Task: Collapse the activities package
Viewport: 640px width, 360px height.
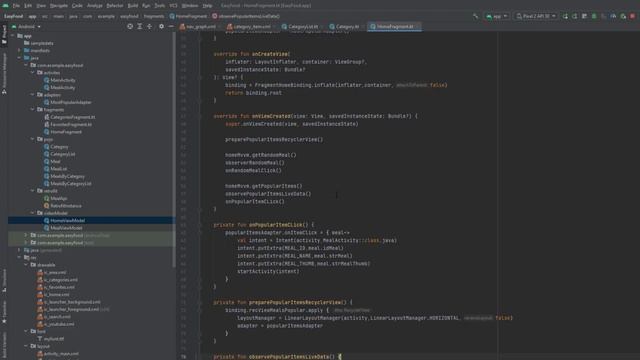Action: point(33,73)
